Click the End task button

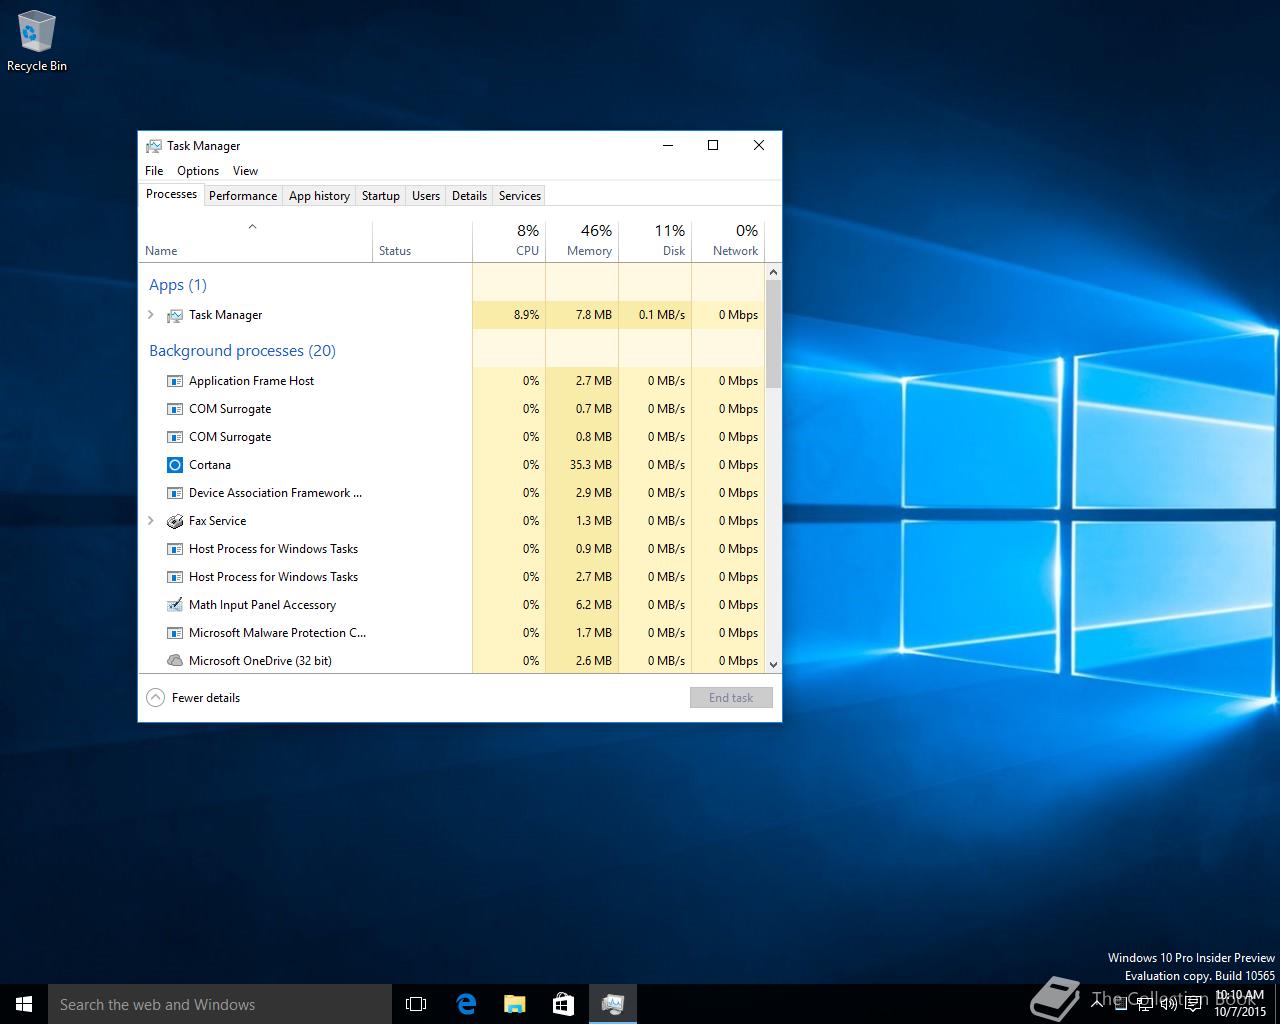[x=731, y=698]
